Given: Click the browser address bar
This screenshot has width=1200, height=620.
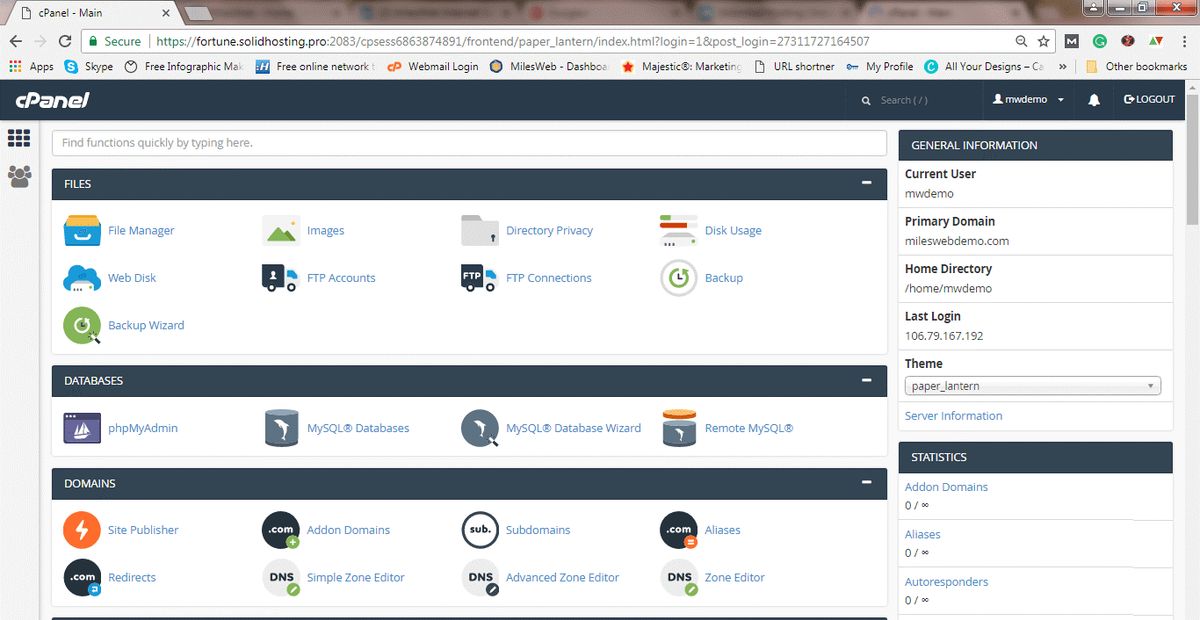Looking at the screenshot, I should [x=580, y=41].
